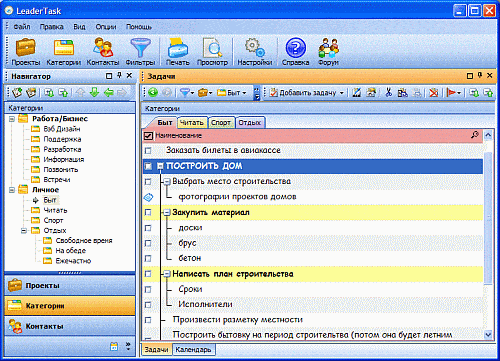500x361 pixels.
Task: Click the red flag icon
Action: pyautogui.click(x=451, y=92)
